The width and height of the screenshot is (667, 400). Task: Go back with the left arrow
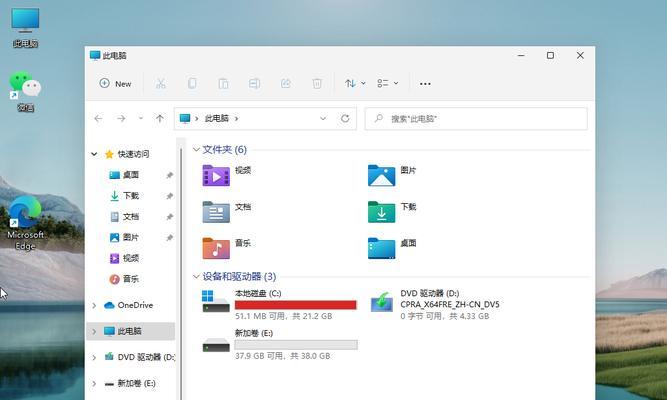pos(98,118)
